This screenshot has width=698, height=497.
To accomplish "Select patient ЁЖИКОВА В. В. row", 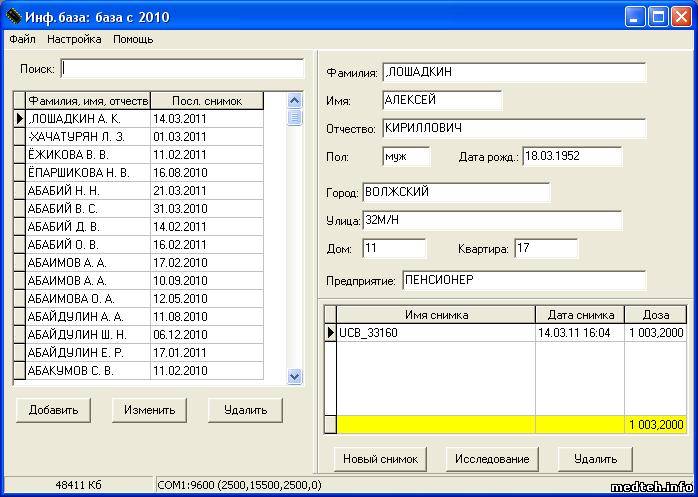I will (x=88, y=155).
